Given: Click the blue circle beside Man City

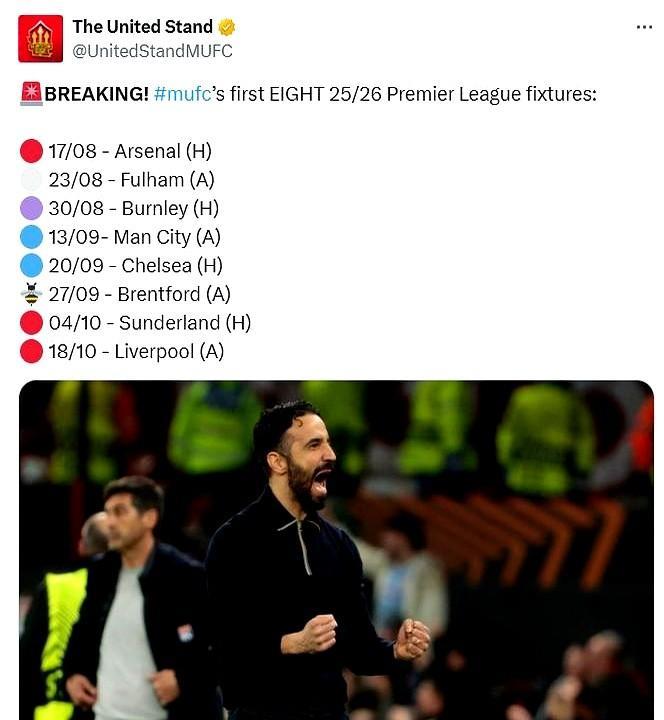Looking at the screenshot, I should pyautogui.click(x=31, y=237).
